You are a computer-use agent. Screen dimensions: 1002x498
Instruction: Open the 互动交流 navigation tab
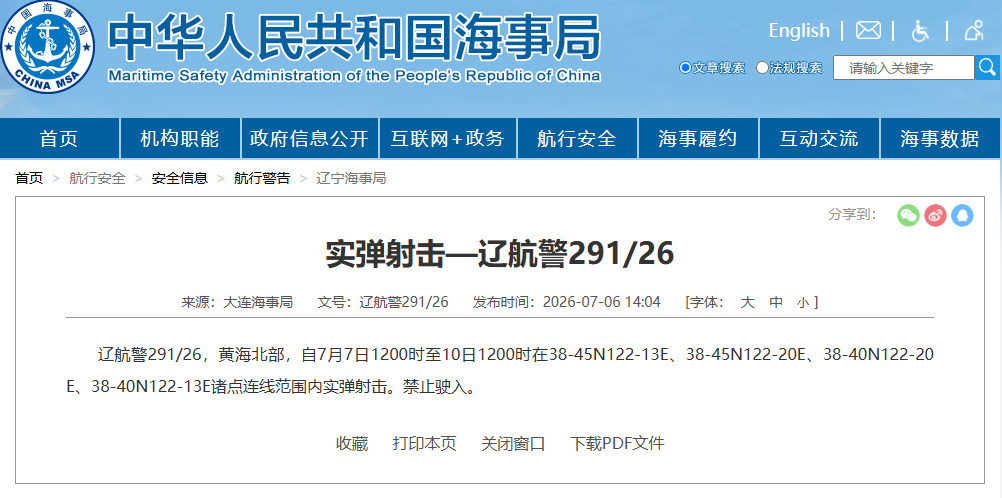click(x=819, y=138)
